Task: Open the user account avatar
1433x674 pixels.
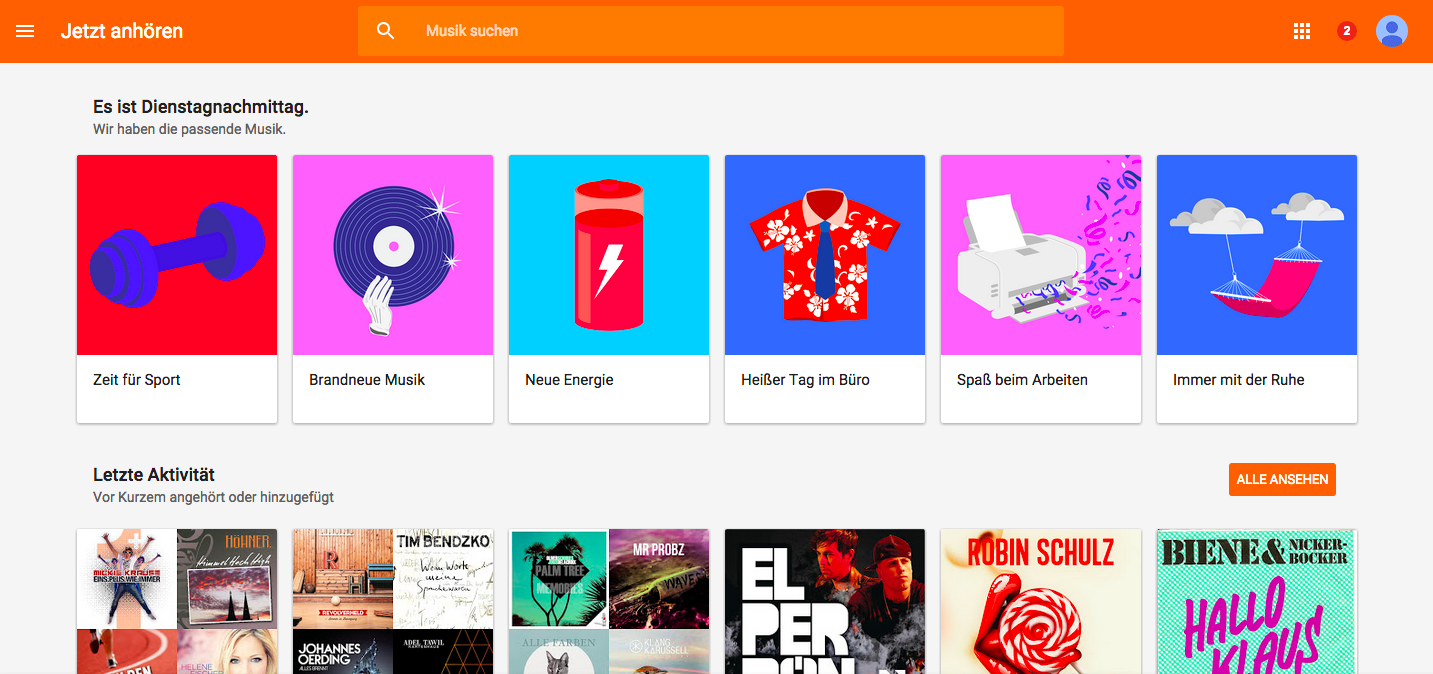Action: 1392,31
